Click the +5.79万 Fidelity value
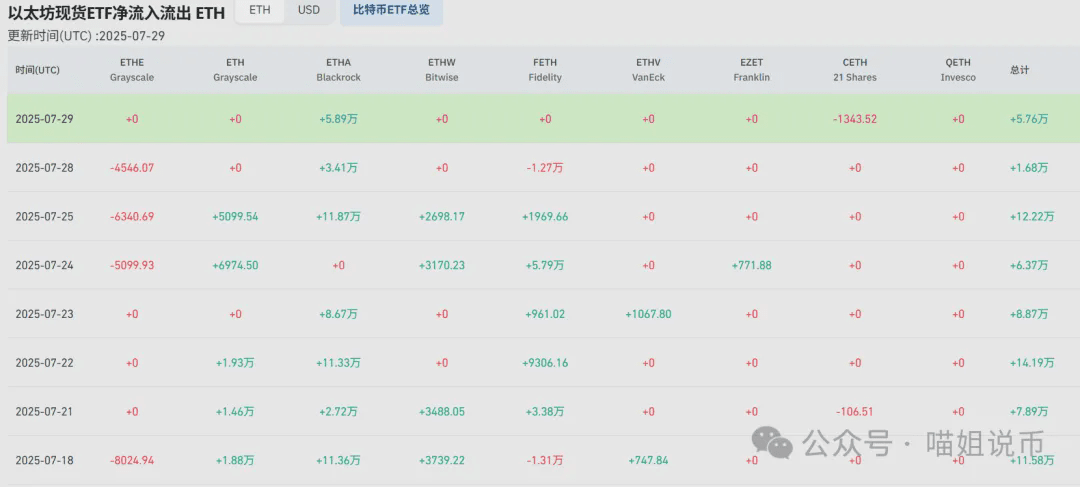The height and width of the screenshot is (487, 1080). (x=545, y=266)
